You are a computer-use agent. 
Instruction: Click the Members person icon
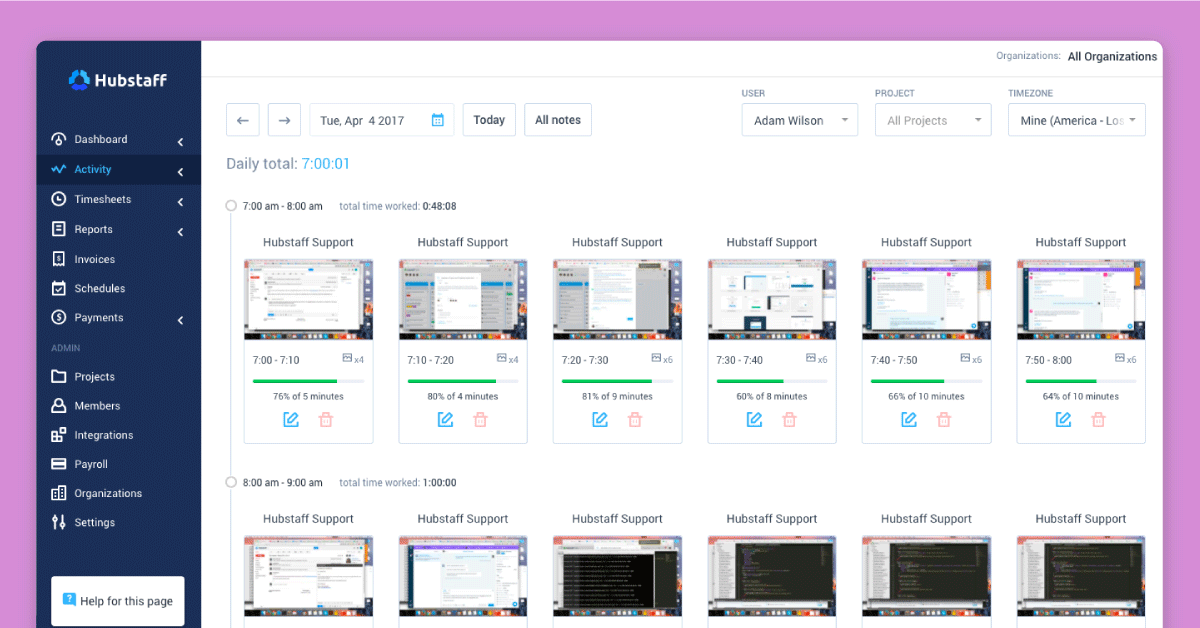(x=58, y=406)
